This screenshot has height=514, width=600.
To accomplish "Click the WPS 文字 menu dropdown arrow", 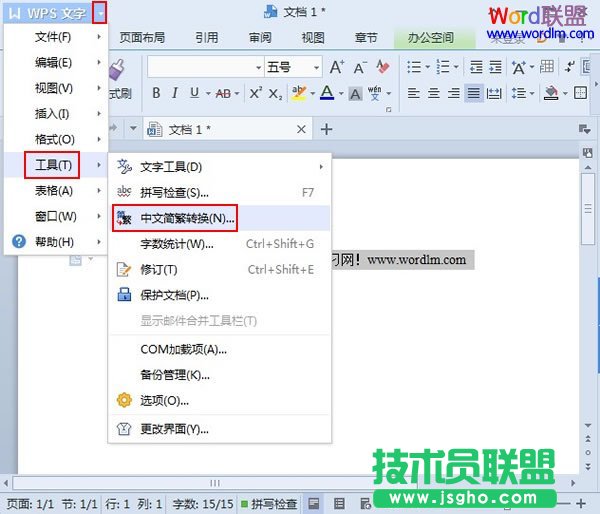I will tap(100, 13).
